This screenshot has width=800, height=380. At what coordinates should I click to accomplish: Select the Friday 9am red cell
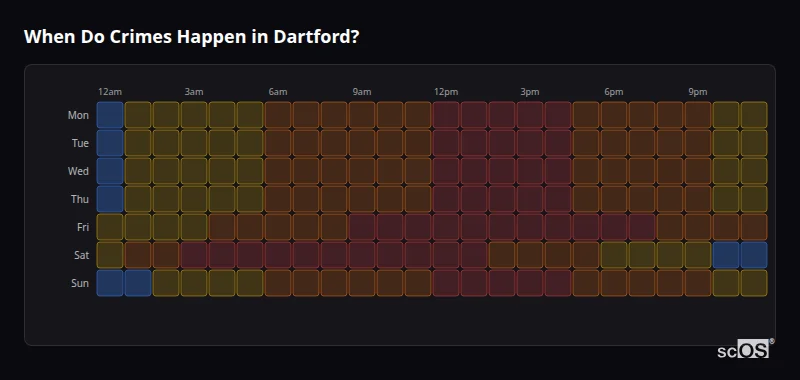(362, 227)
